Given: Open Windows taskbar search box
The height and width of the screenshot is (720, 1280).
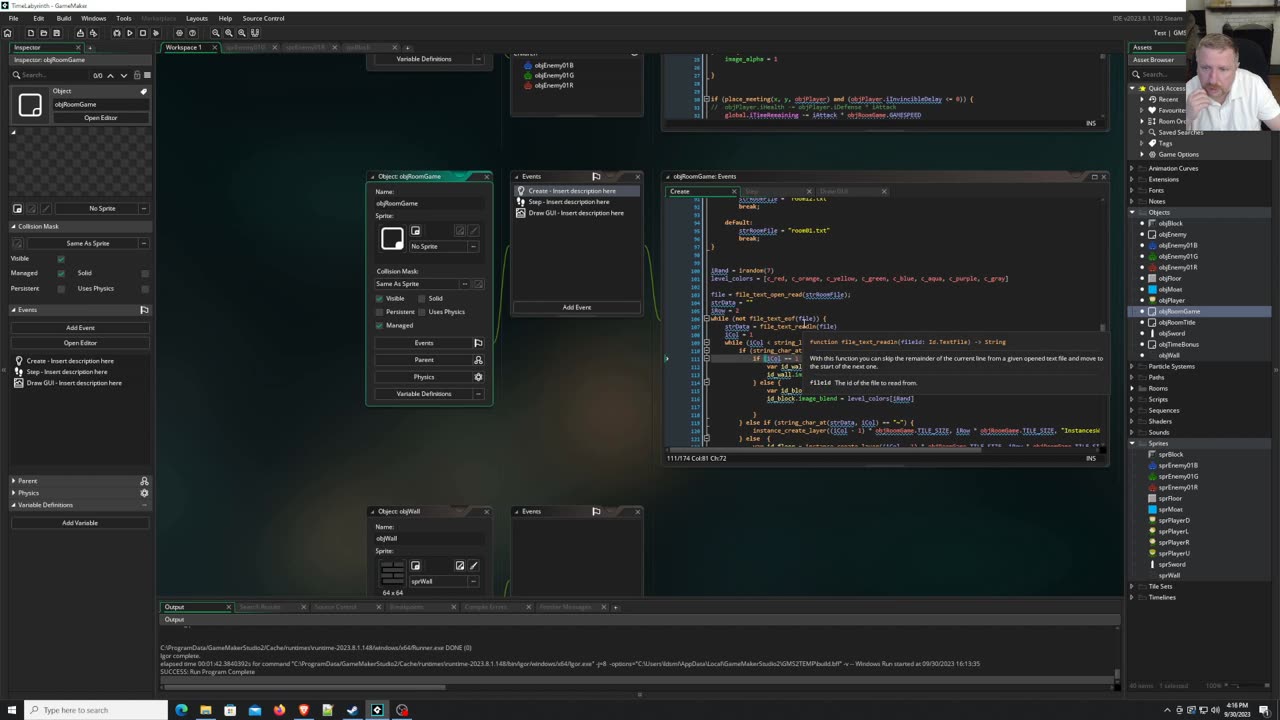Looking at the screenshot, I should click(x=98, y=710).
